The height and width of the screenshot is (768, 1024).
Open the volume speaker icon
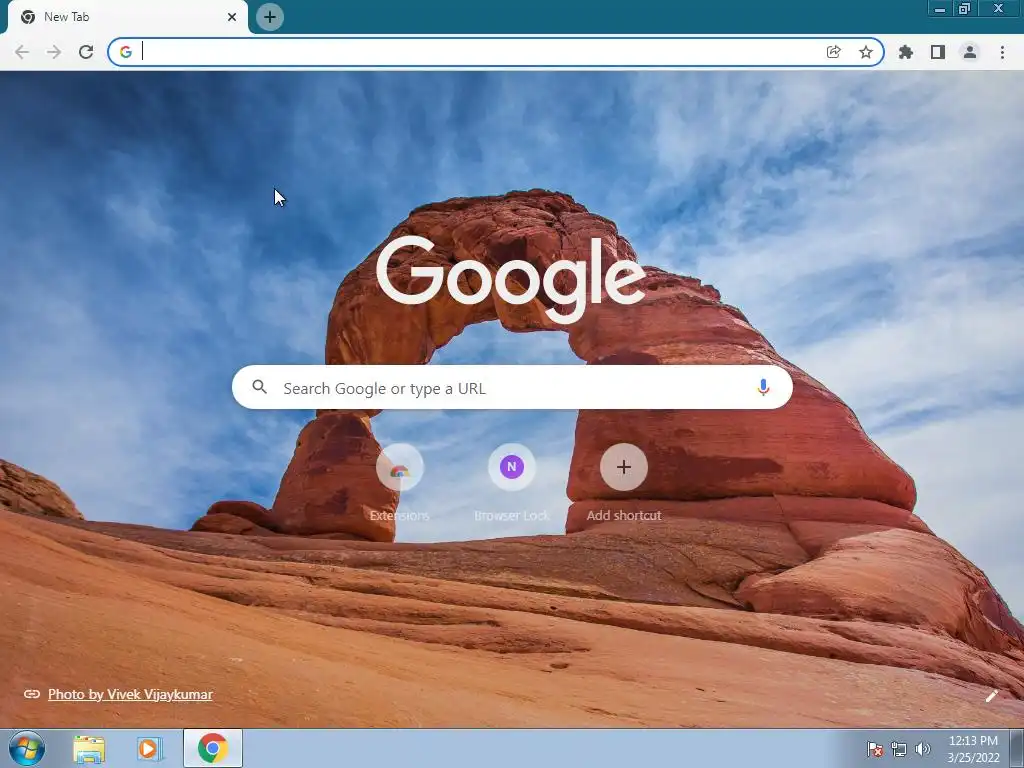923,749
